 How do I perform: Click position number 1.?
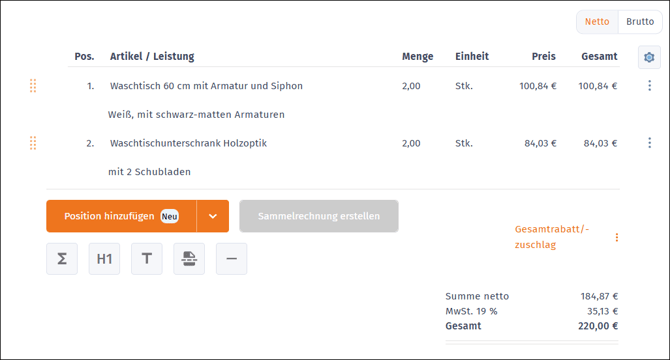coord(91,86)
